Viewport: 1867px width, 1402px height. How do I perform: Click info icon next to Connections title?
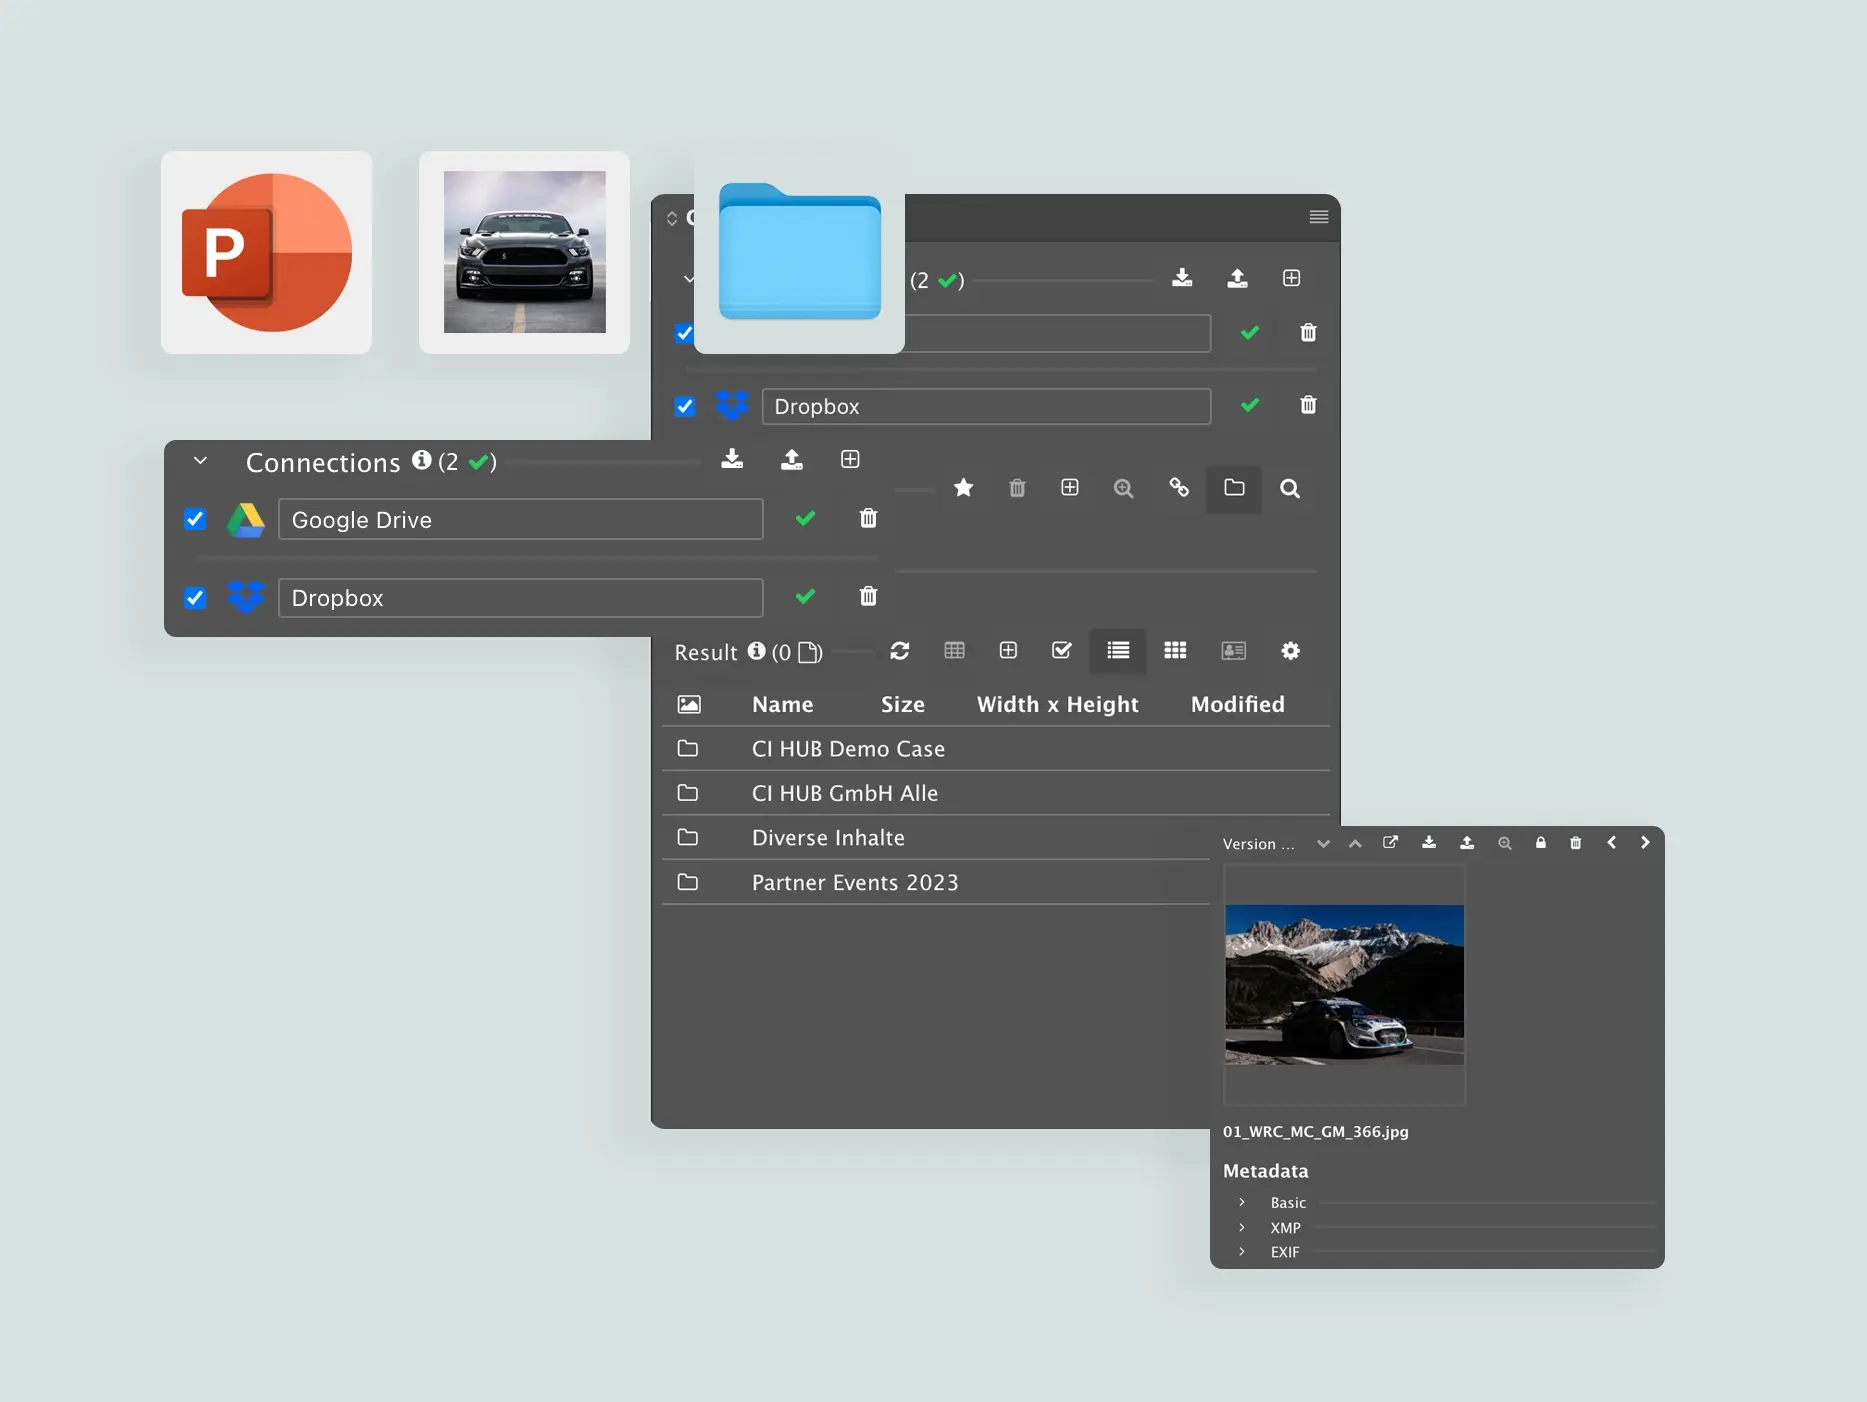click(x=422, y=459)
